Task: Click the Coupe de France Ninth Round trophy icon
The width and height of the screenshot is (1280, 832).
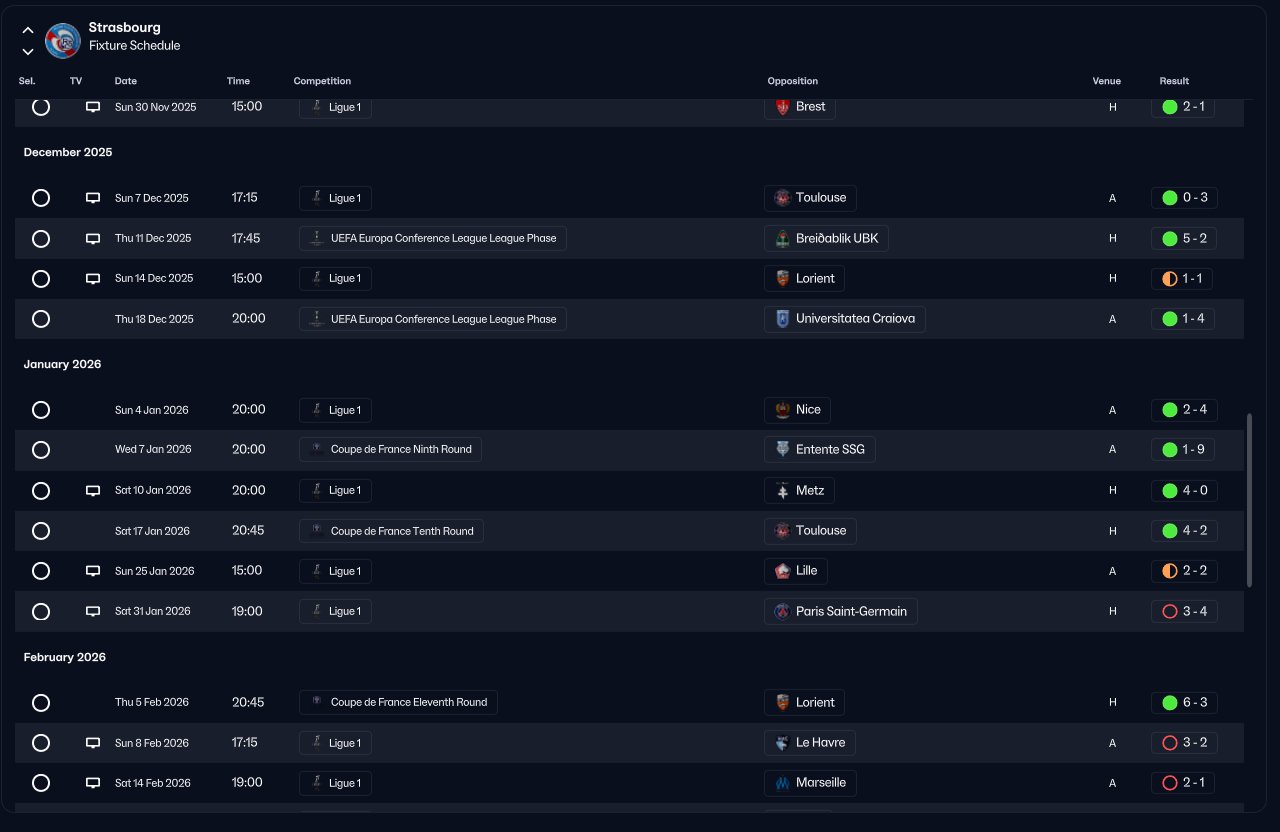Action: tap(317, 450)
